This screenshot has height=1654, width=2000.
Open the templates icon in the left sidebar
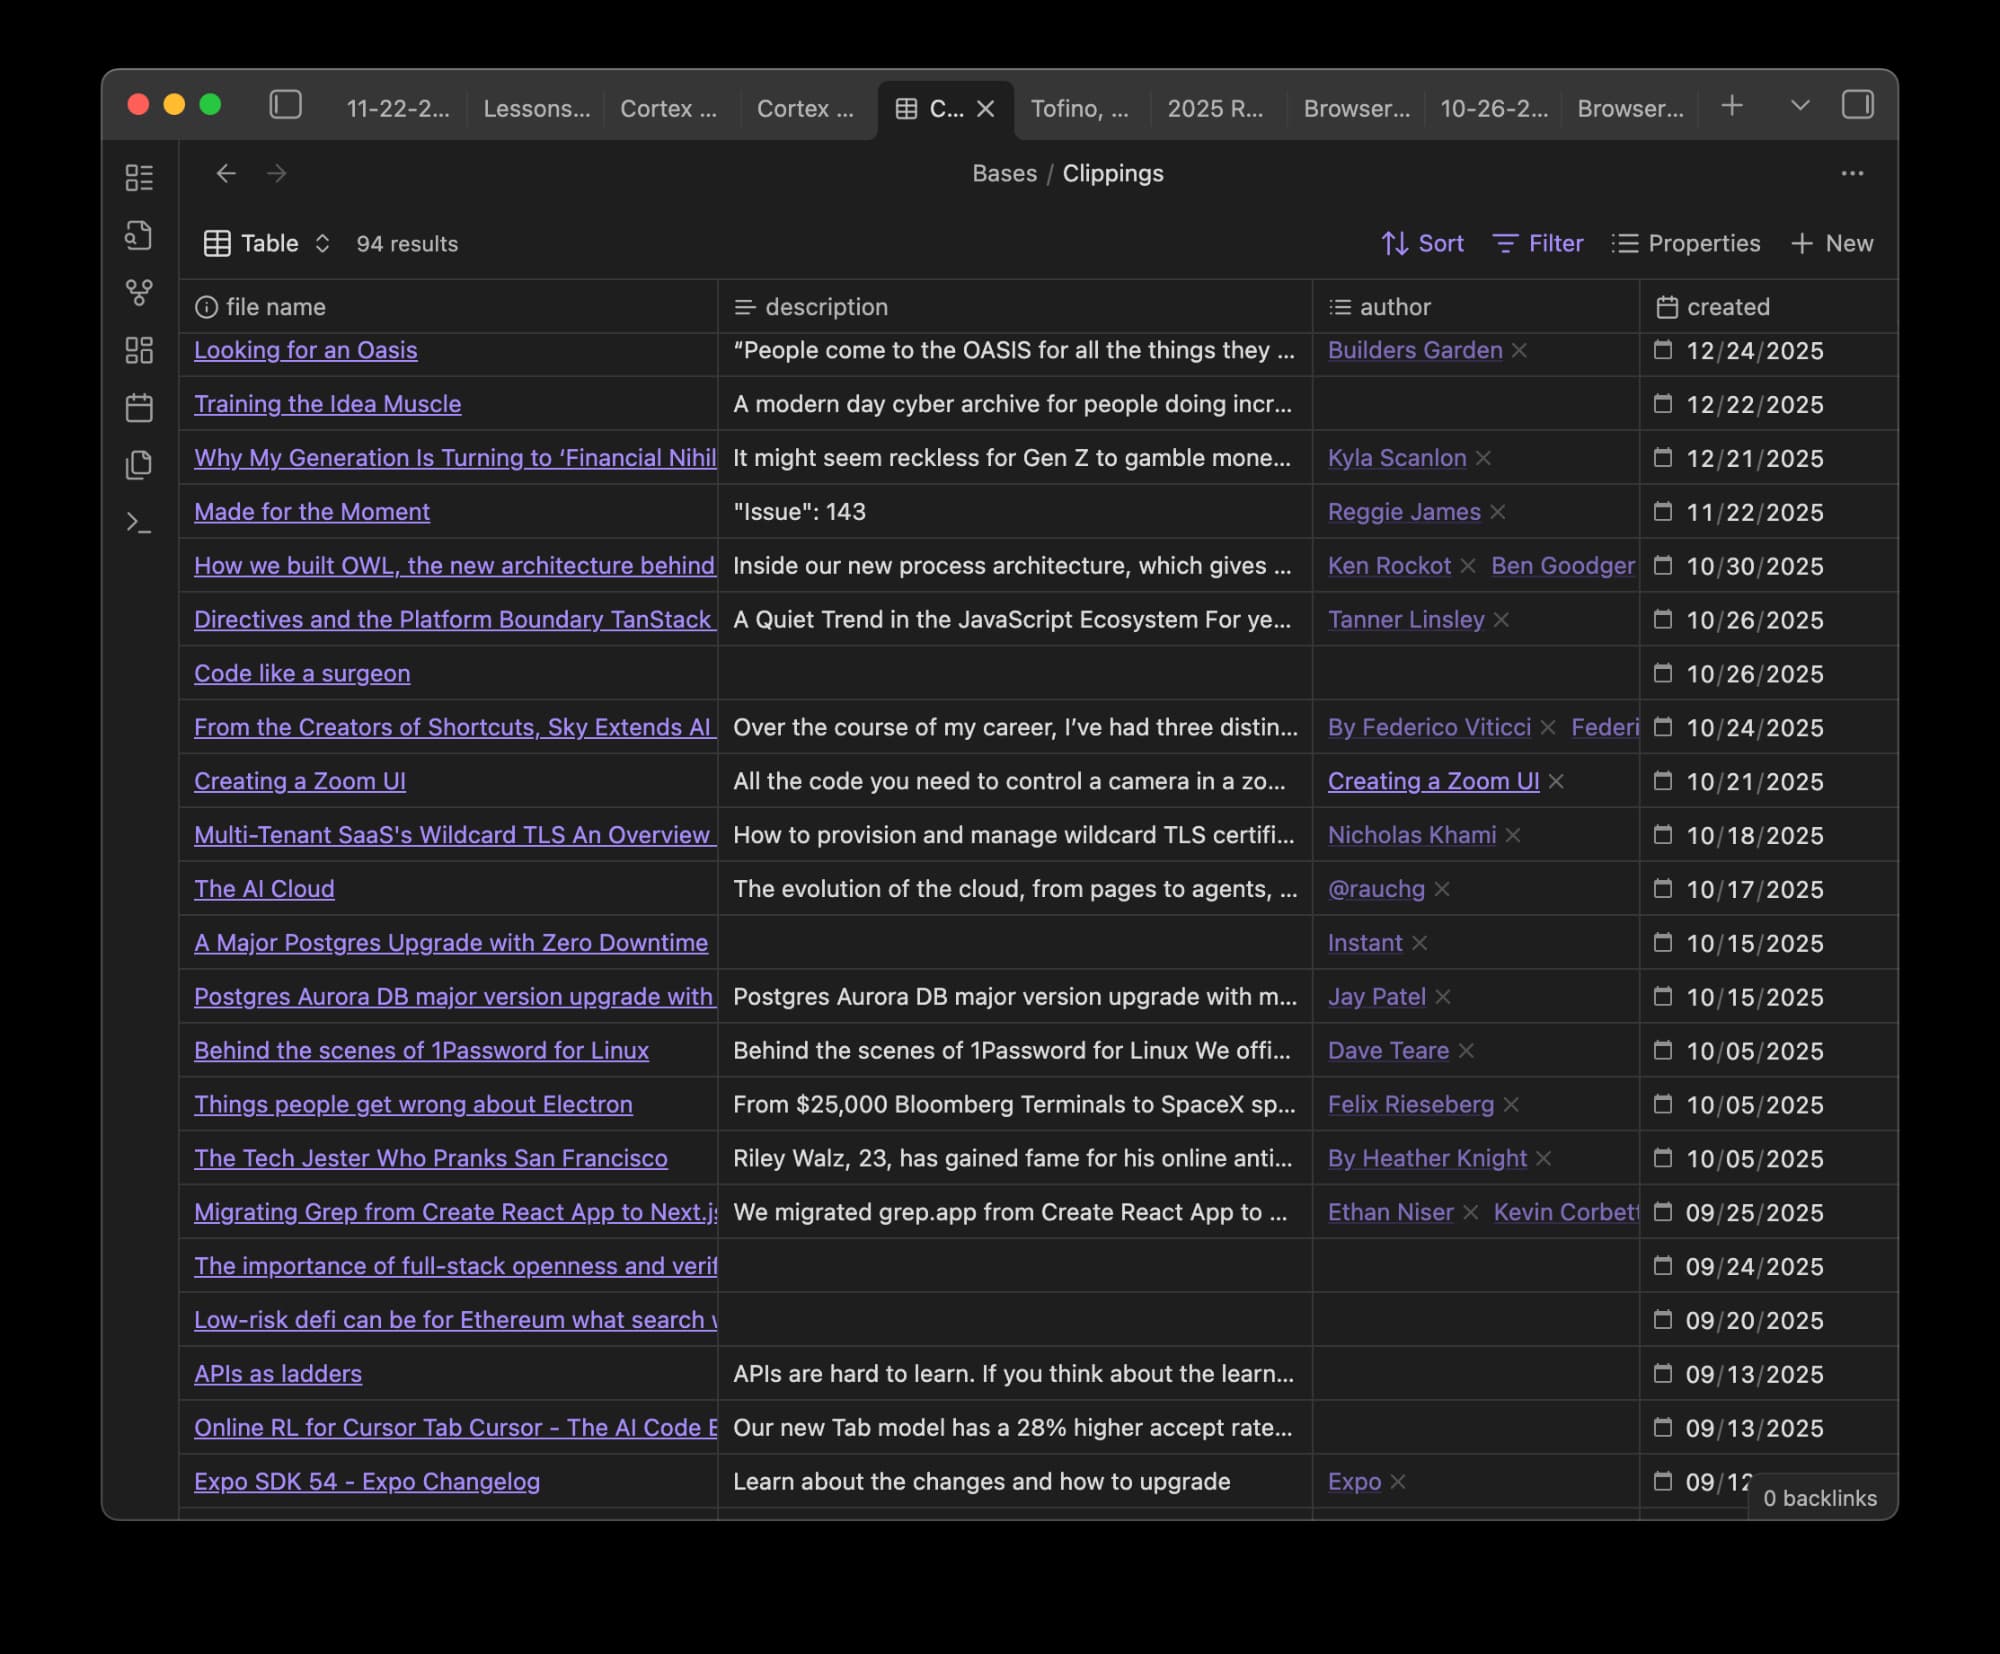[x=140, y=464]
